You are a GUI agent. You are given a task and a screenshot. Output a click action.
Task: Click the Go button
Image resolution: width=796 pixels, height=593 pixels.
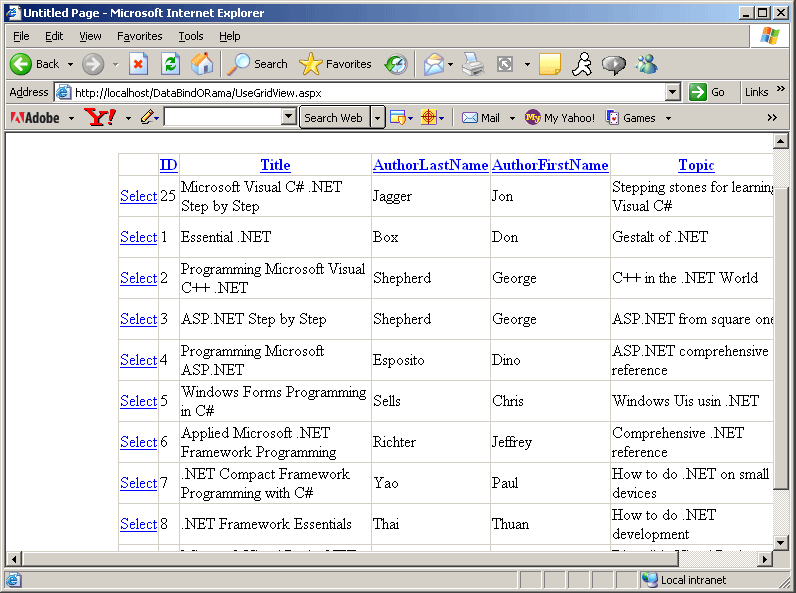coord(708,92)
